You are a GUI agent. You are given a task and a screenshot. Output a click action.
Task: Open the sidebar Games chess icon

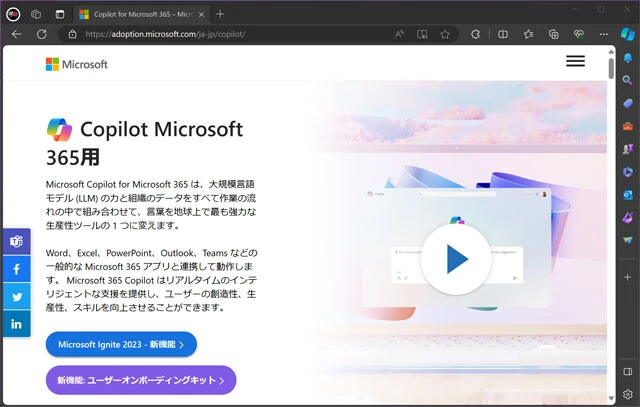click(x=628, y=149)
